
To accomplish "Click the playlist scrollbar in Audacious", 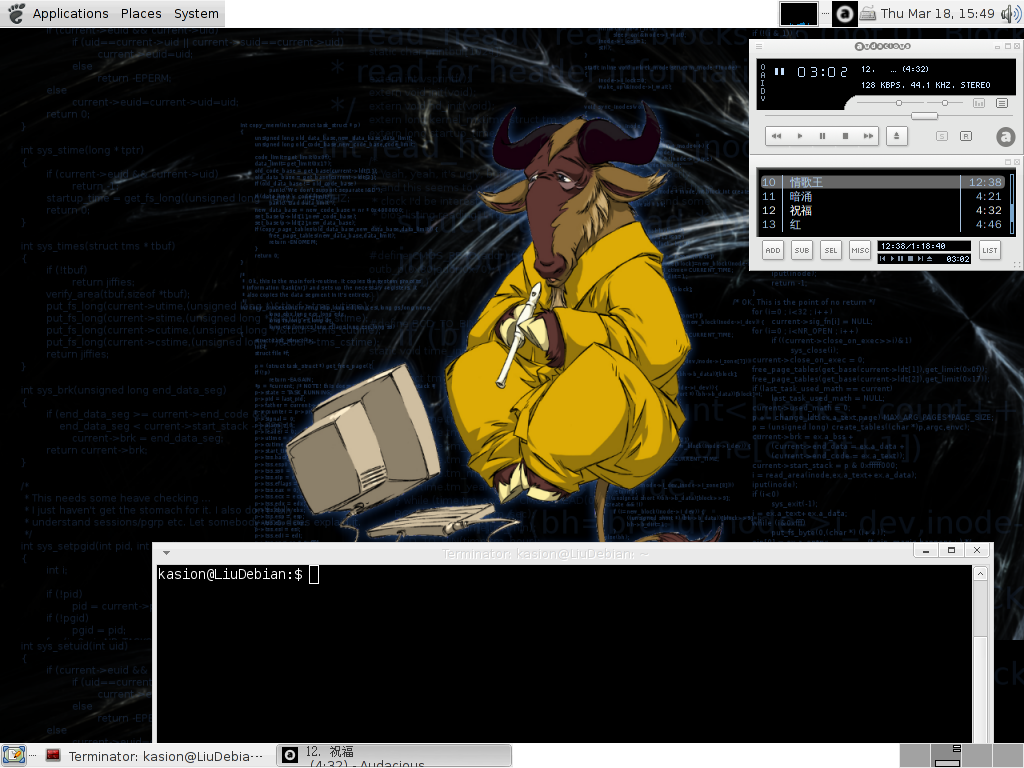I will tap(1012, 203).
